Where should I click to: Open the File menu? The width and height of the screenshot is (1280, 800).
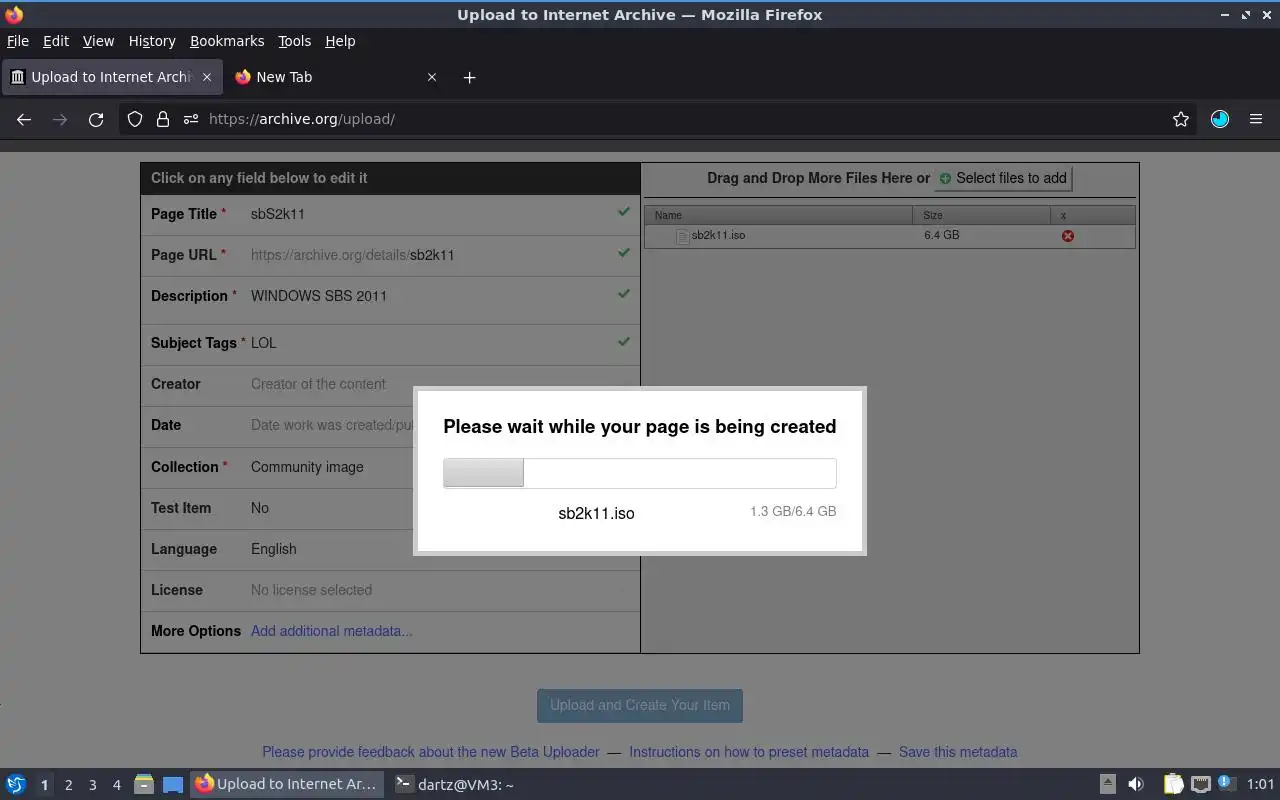coord(18,41)
